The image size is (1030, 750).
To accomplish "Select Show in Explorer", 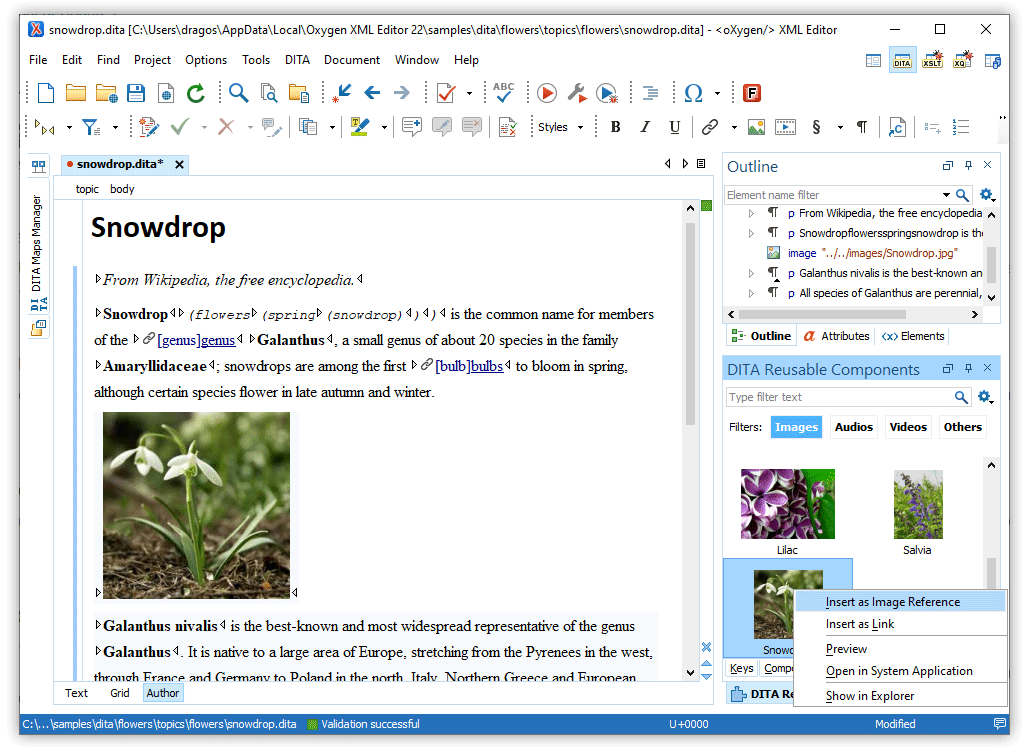I will tap(901, 695).
